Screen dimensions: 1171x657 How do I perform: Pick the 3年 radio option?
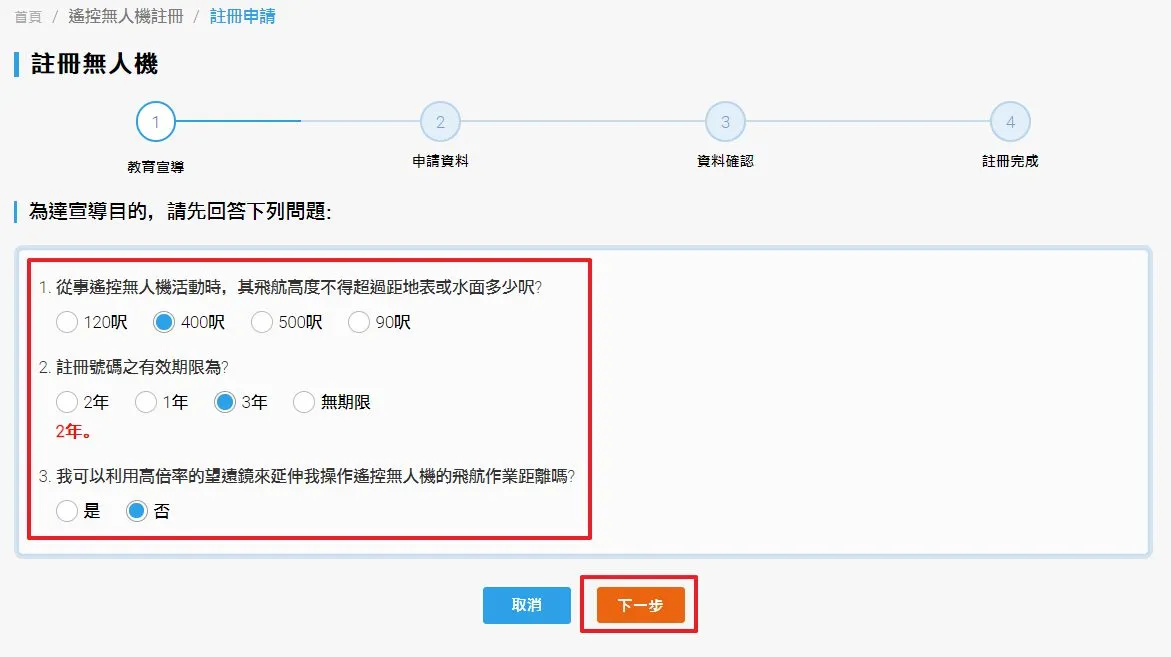click(x=225, y=402)
